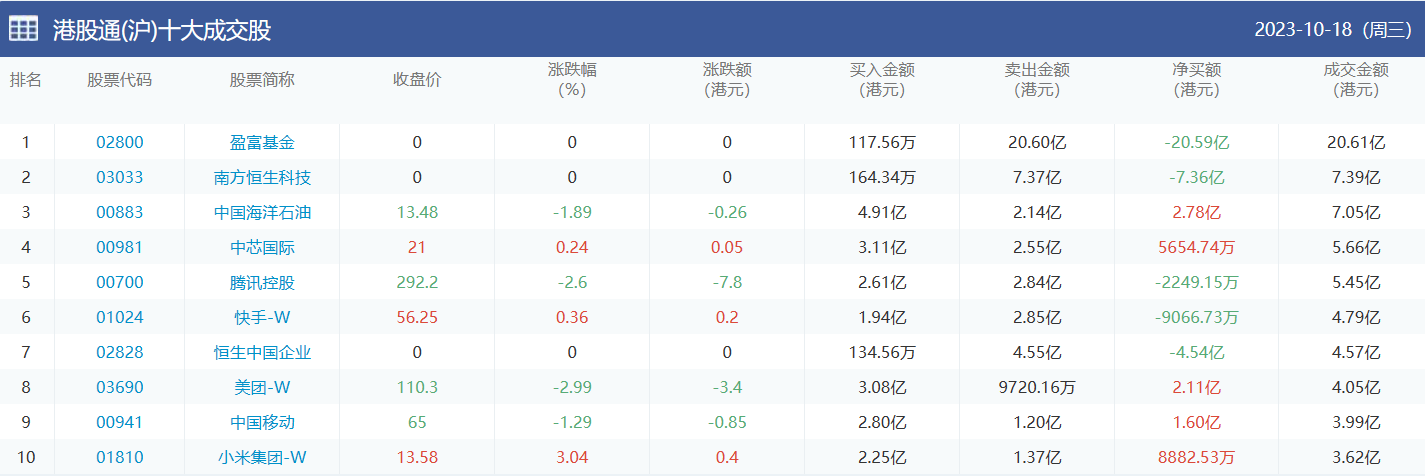Viewport: 1425px width, 476px height.
Task: Click the 港股通(沪)十大成交股 title
Action: tap(162, 30)
